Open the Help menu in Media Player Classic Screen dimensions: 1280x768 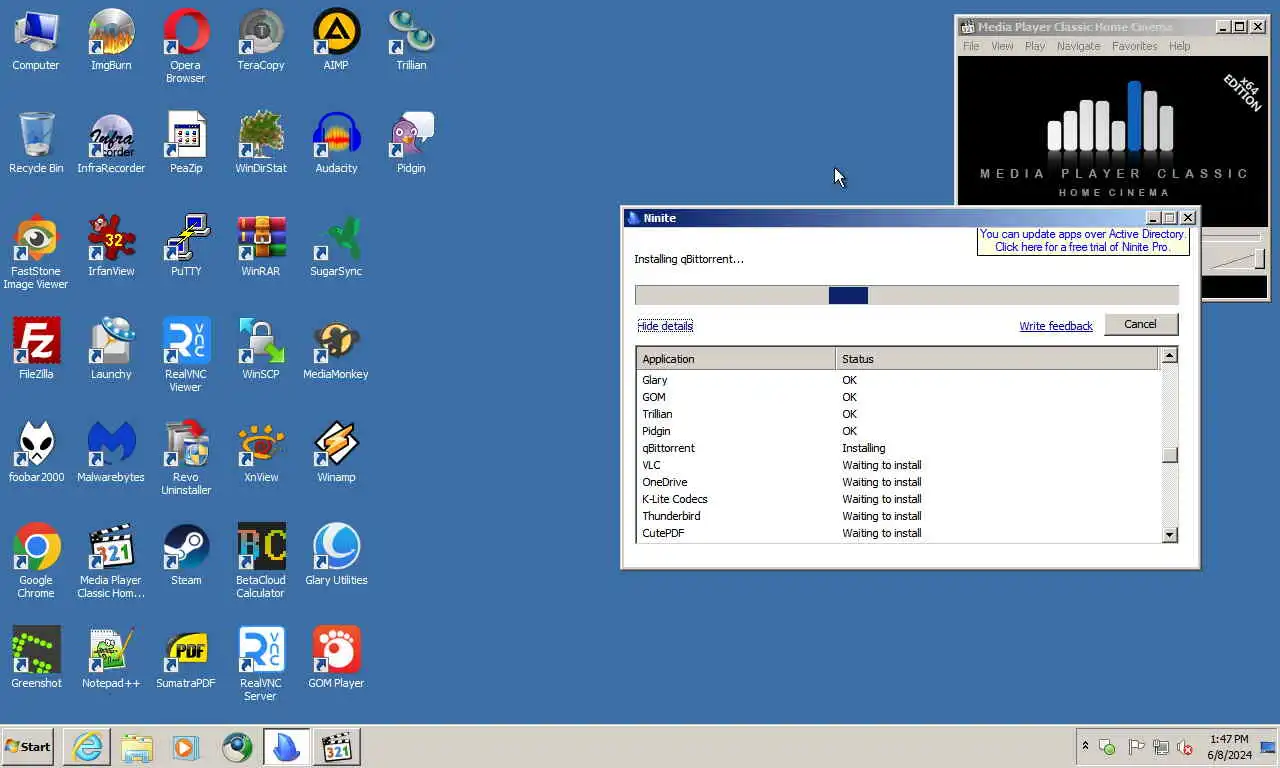pos(1180,46)
